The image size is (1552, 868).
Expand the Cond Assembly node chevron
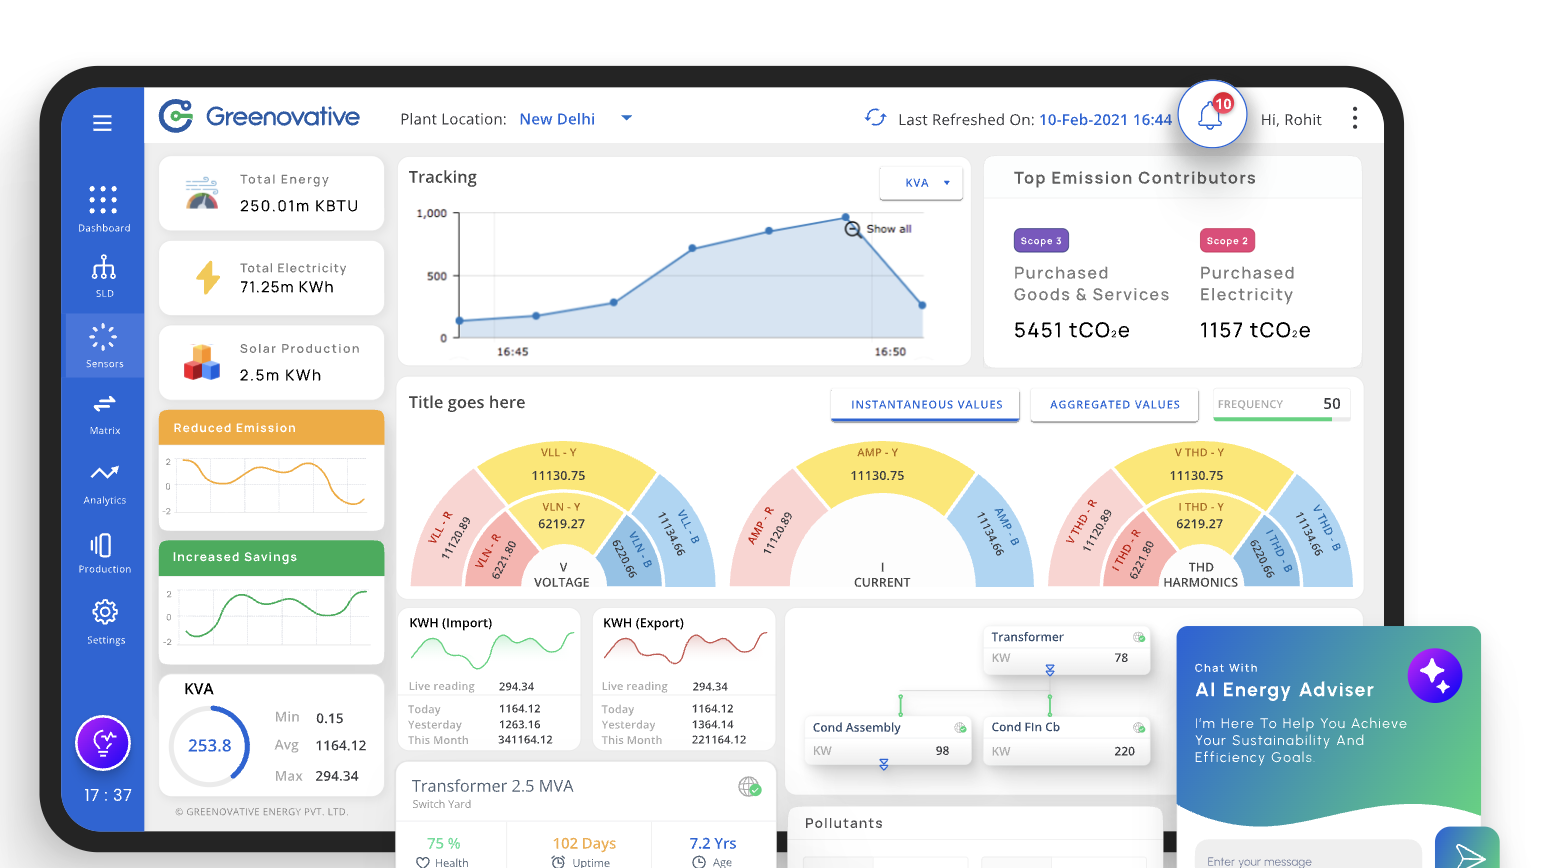[x=884, y=765]
